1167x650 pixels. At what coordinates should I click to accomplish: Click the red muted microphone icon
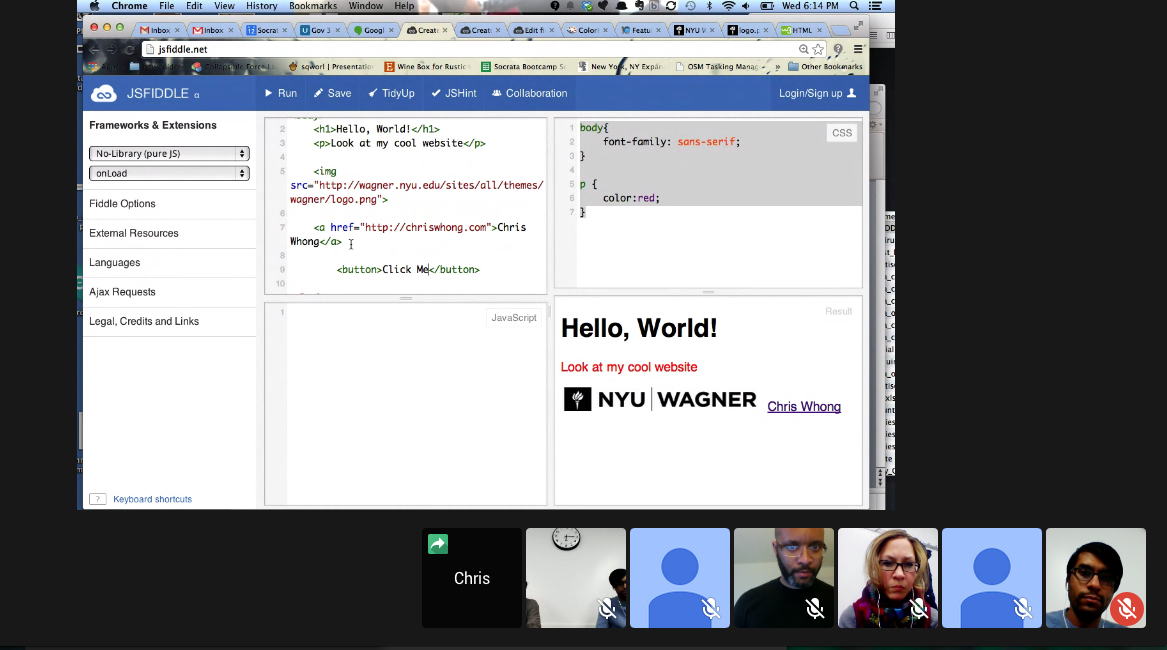(1126, 607)
